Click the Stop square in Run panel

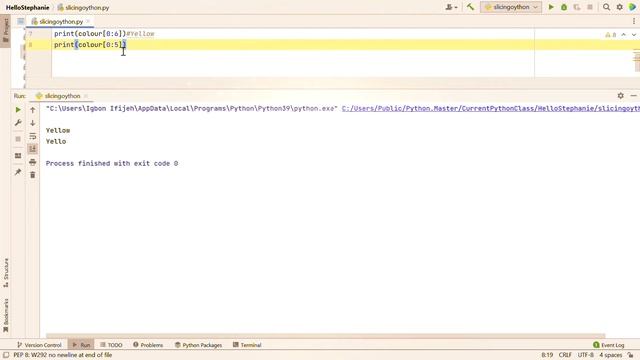click(18, 139)
